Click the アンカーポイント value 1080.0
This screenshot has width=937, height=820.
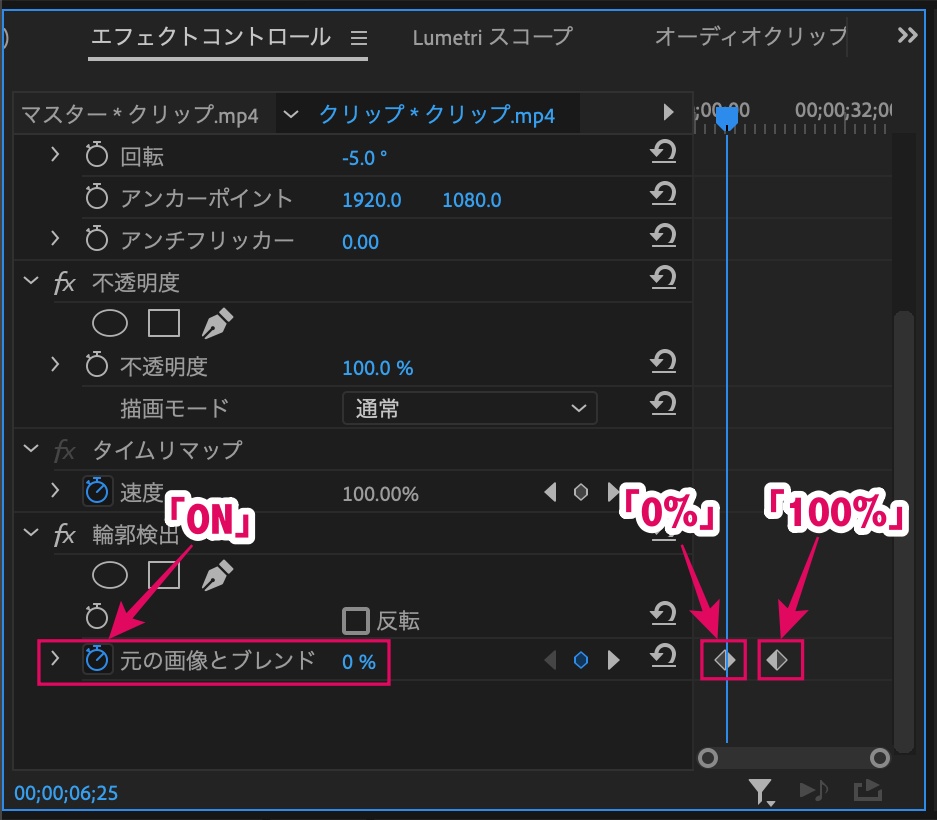pyautogui.click(x=471, y=200)
